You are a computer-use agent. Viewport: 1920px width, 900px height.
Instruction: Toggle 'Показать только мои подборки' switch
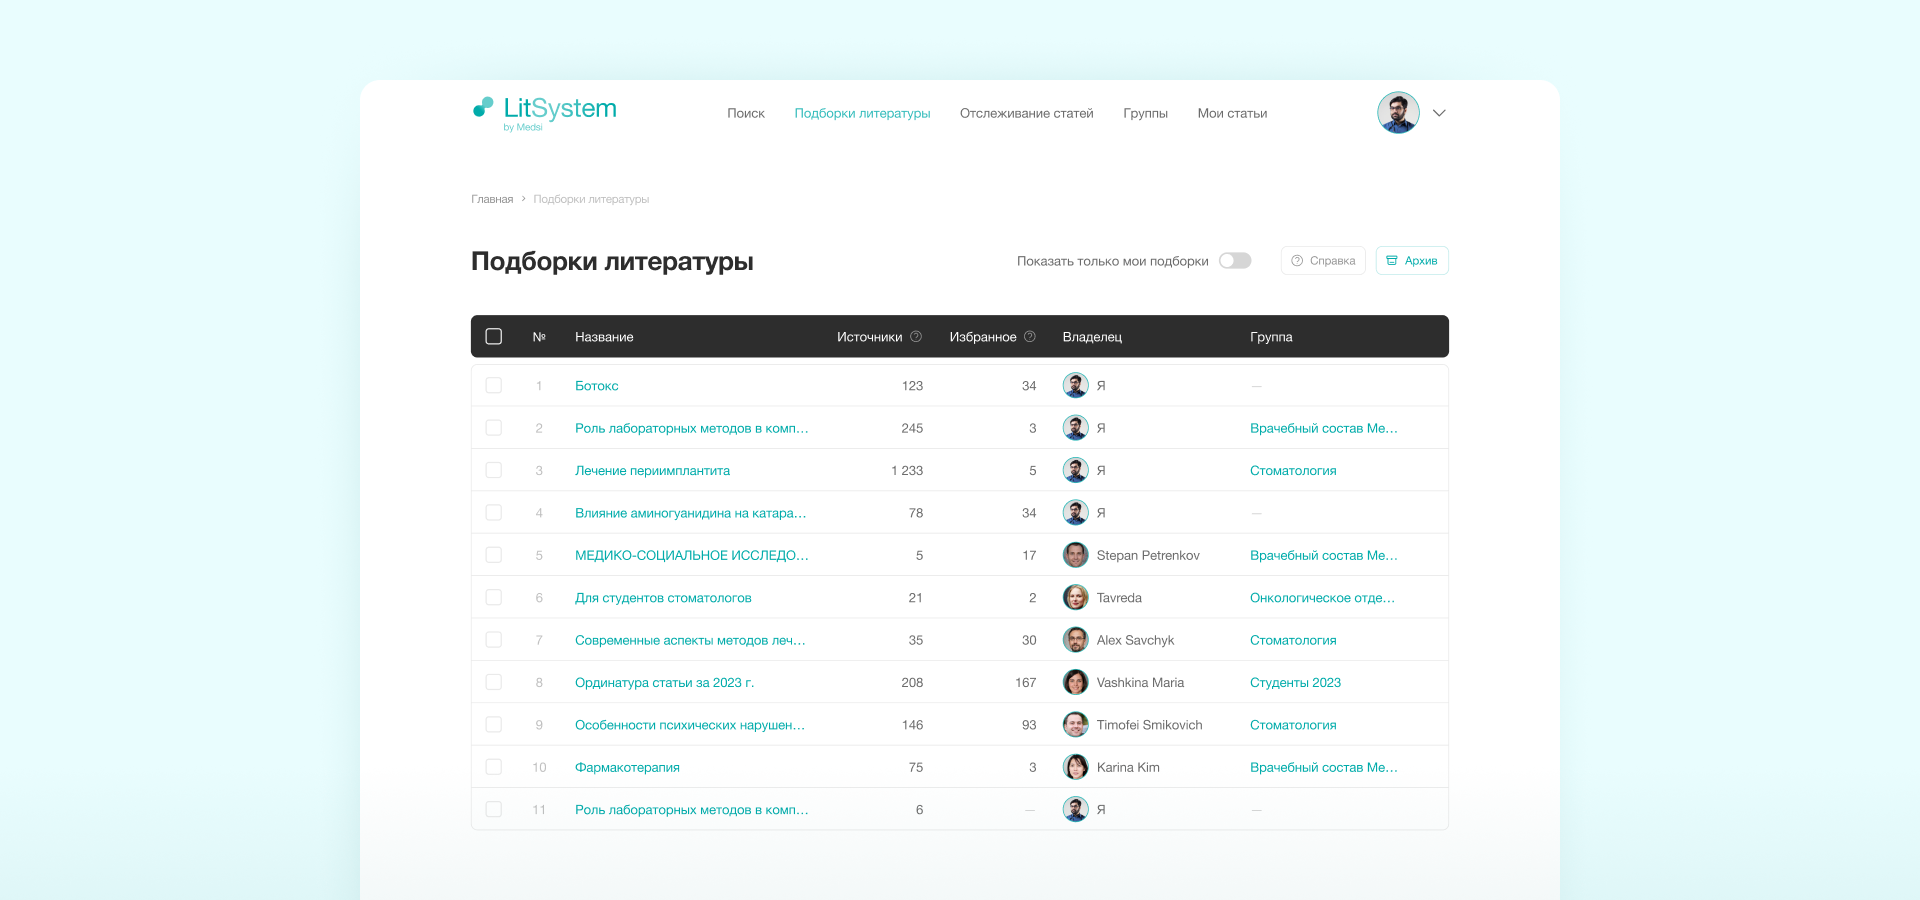pos(1235,261)
